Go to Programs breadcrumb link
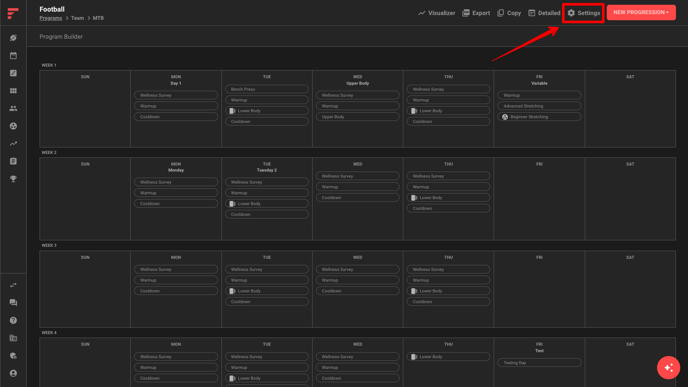The image size is (688, 387). (50, 18)
